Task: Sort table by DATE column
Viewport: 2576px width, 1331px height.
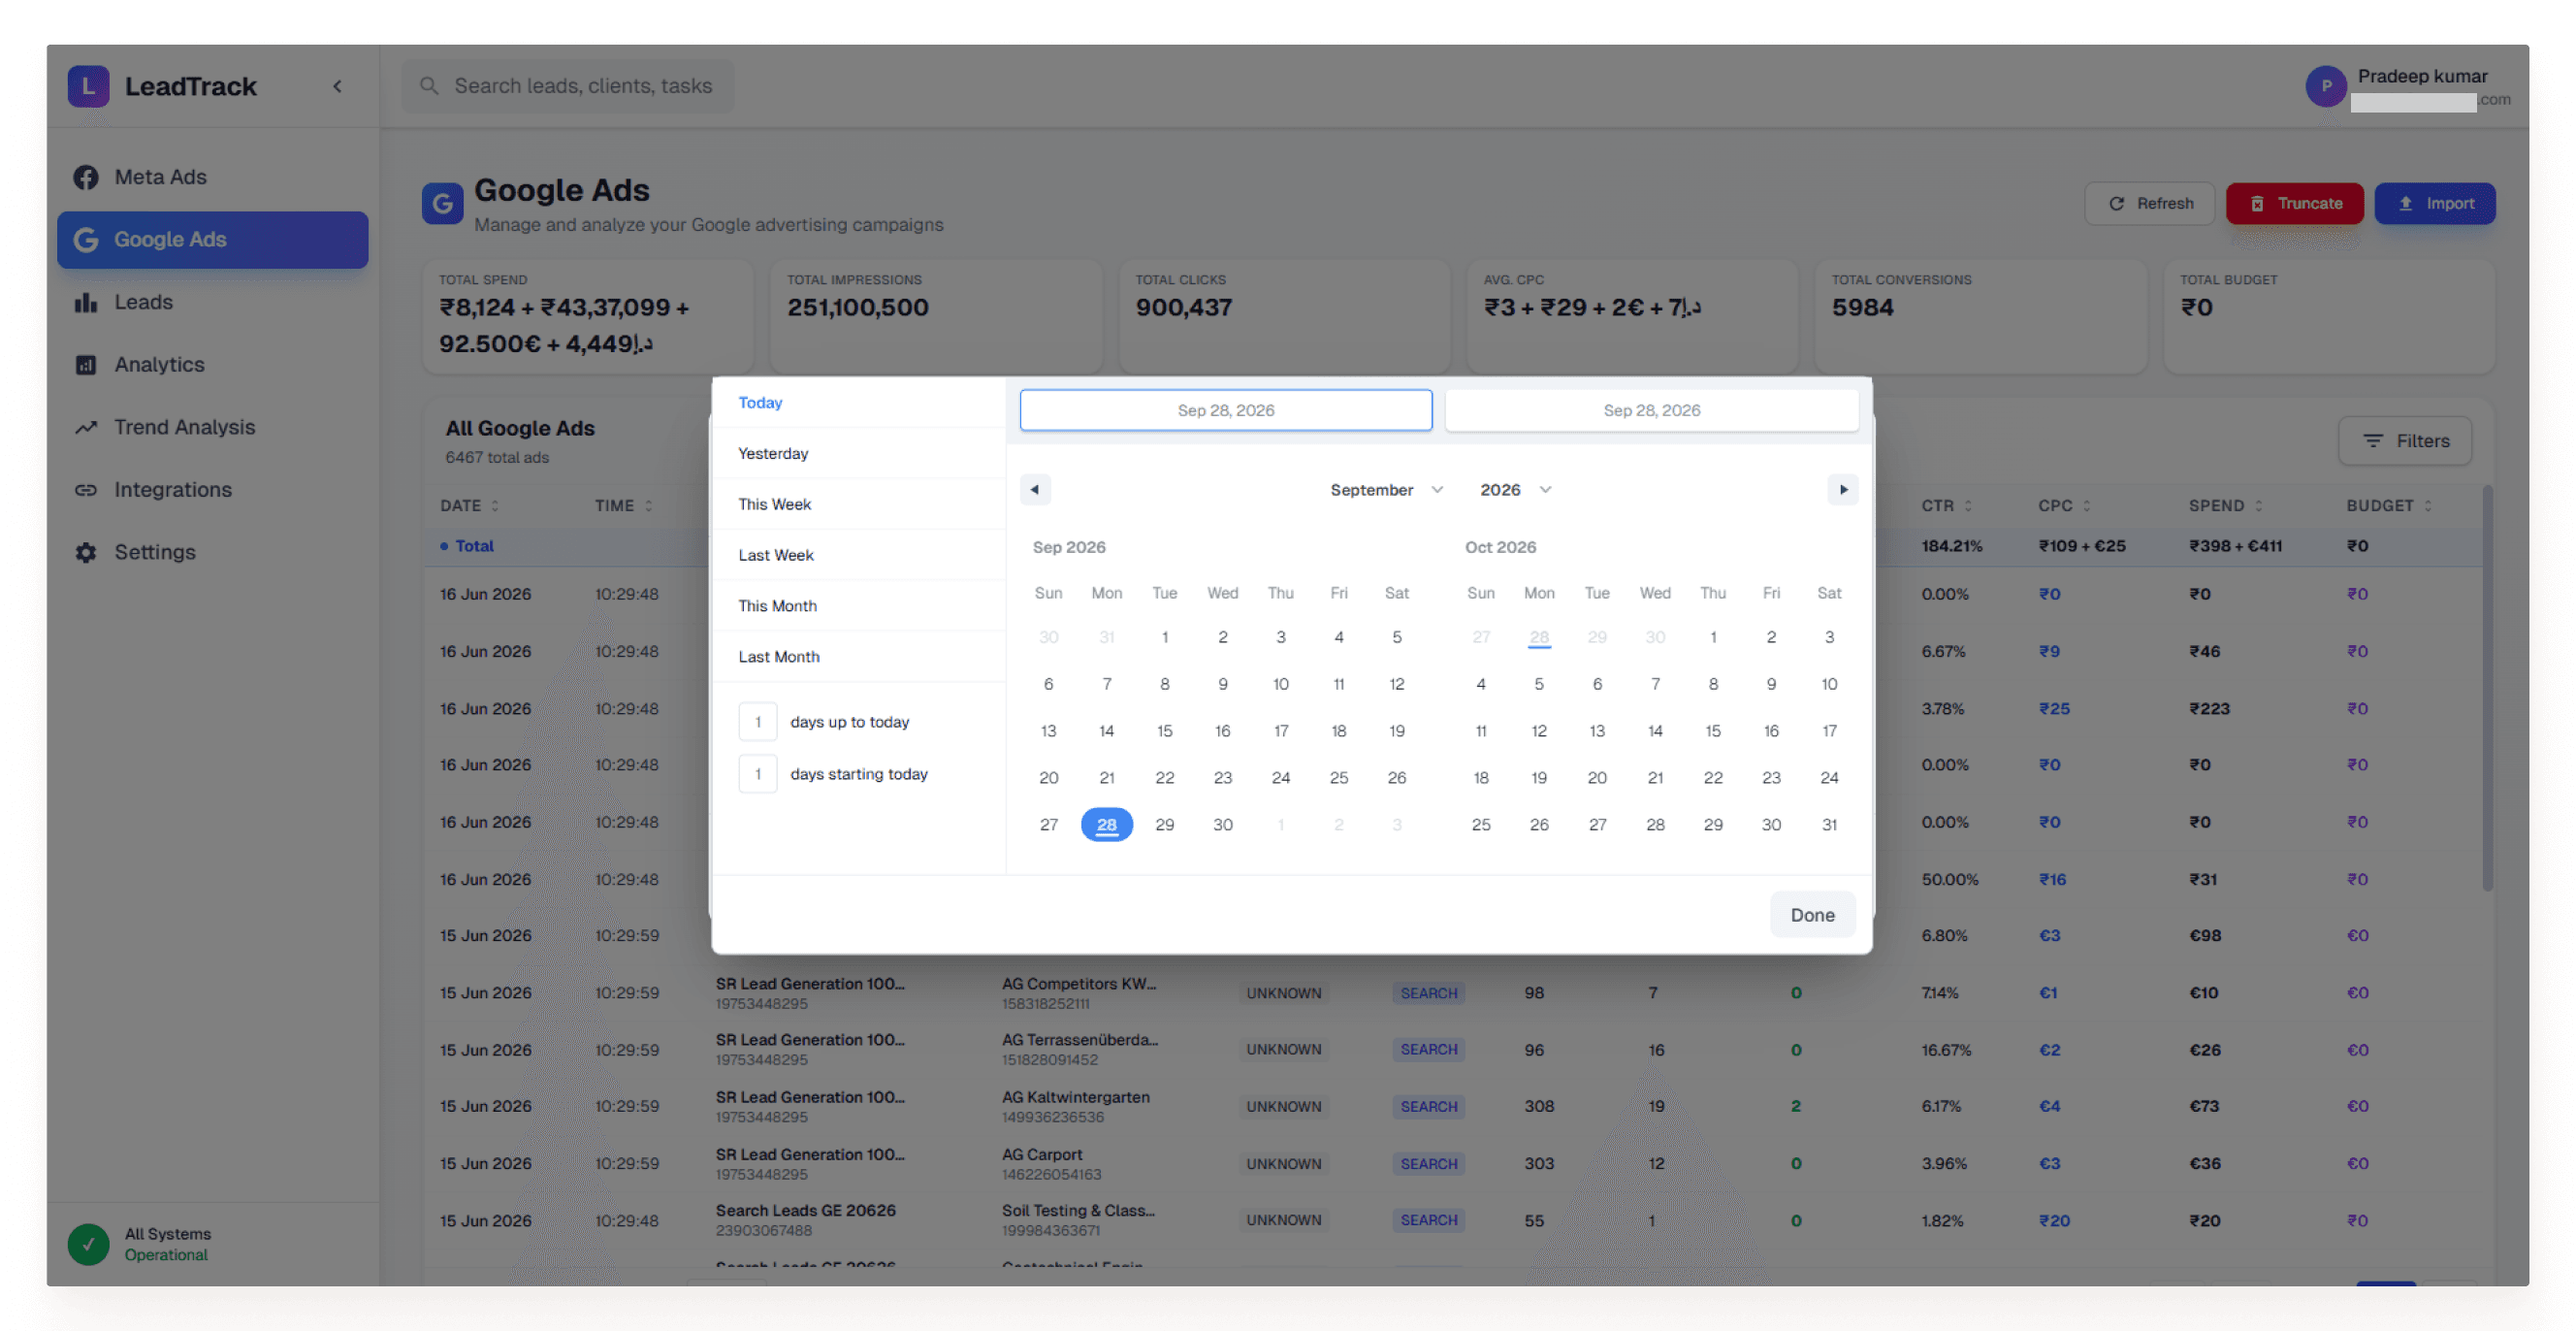Action: coord(469,506)
